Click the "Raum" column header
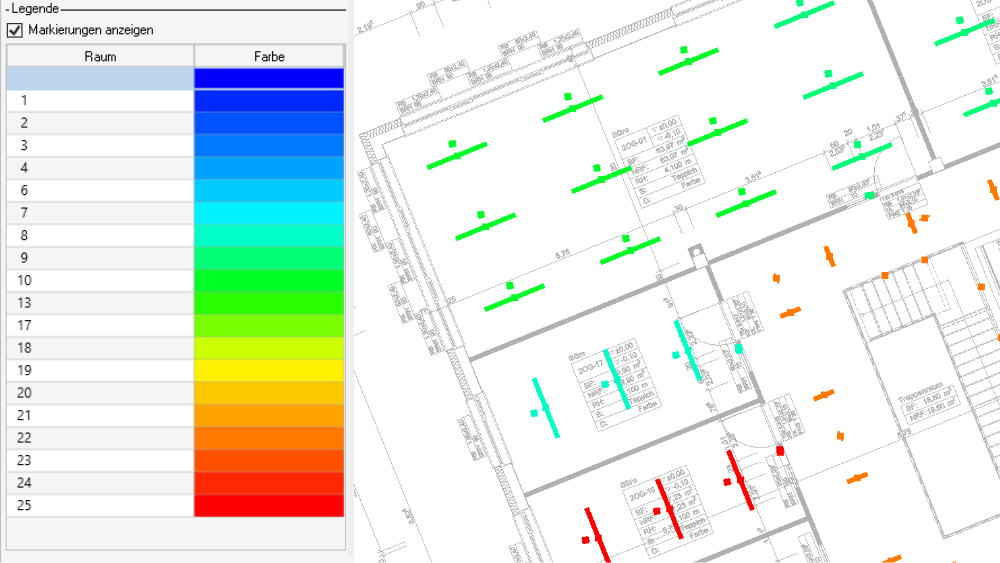Image resolution: width=1000 pixels, height=563 pixels. pyautogui.click(x=100, y=56)
